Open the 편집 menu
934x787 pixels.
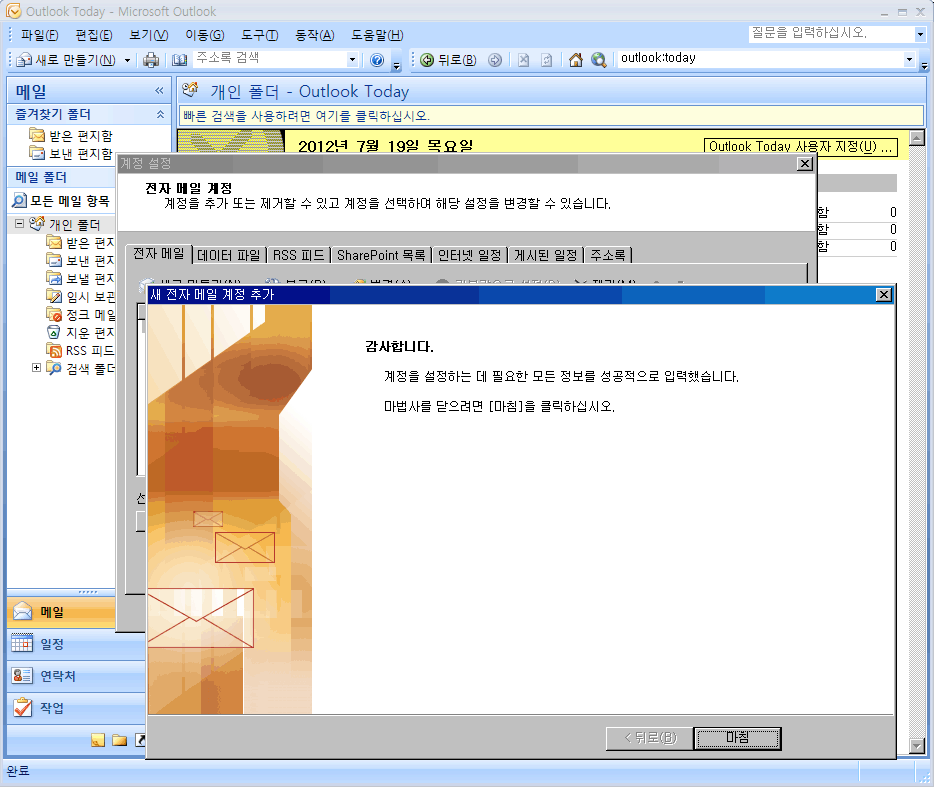coord(94,35)
